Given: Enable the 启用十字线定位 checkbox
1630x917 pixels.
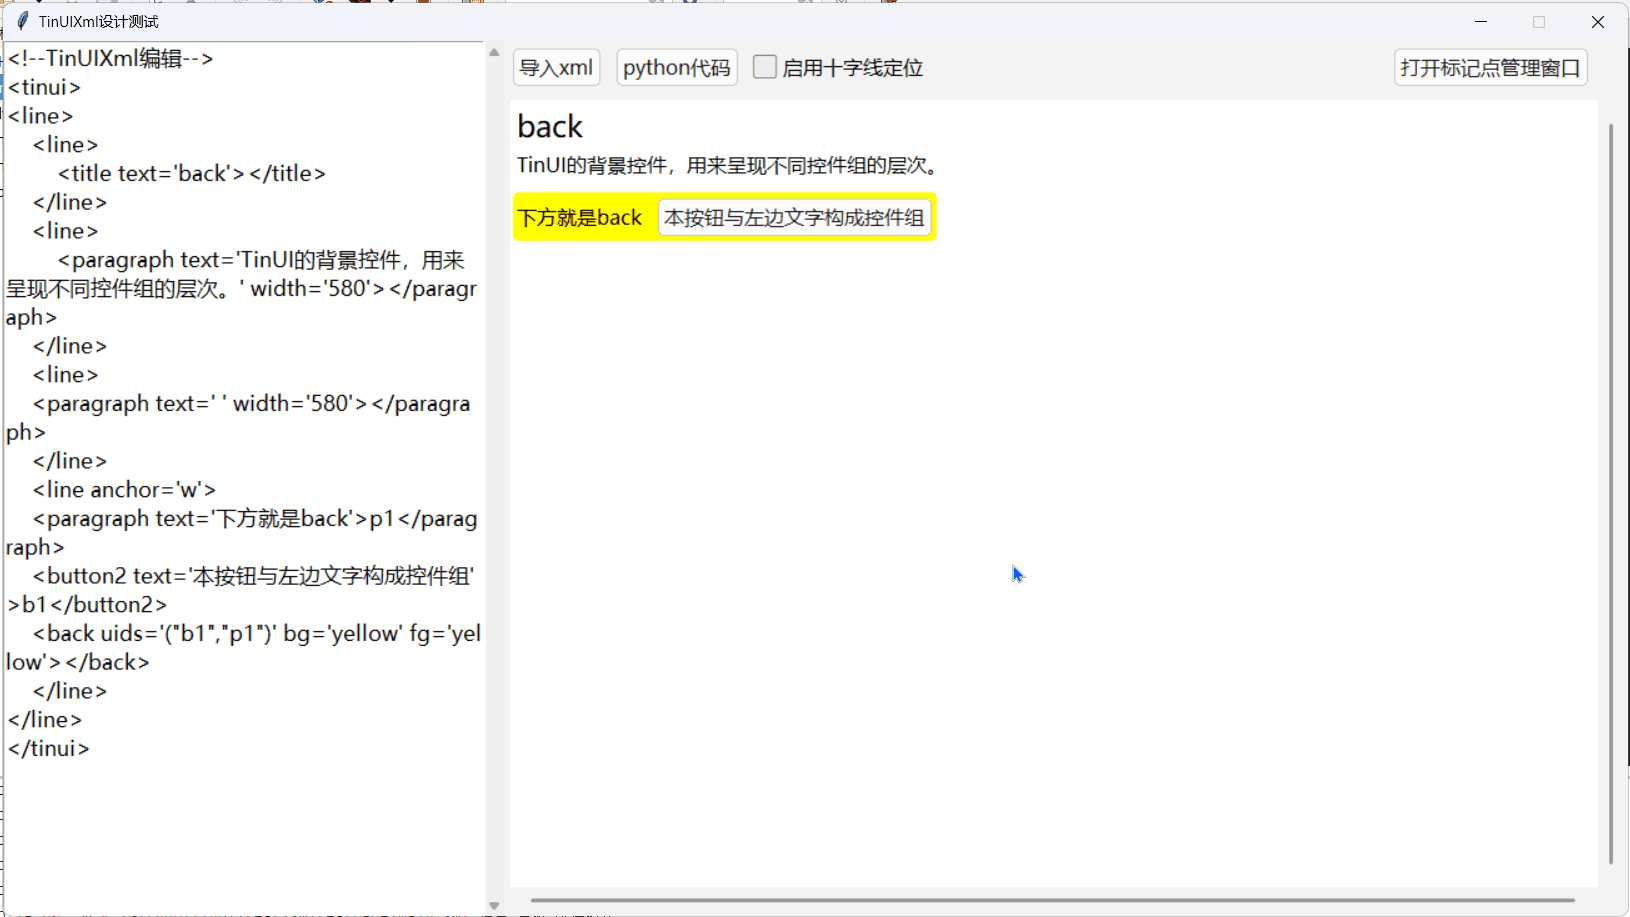Looking at the screenshot, I should (765, 67).
